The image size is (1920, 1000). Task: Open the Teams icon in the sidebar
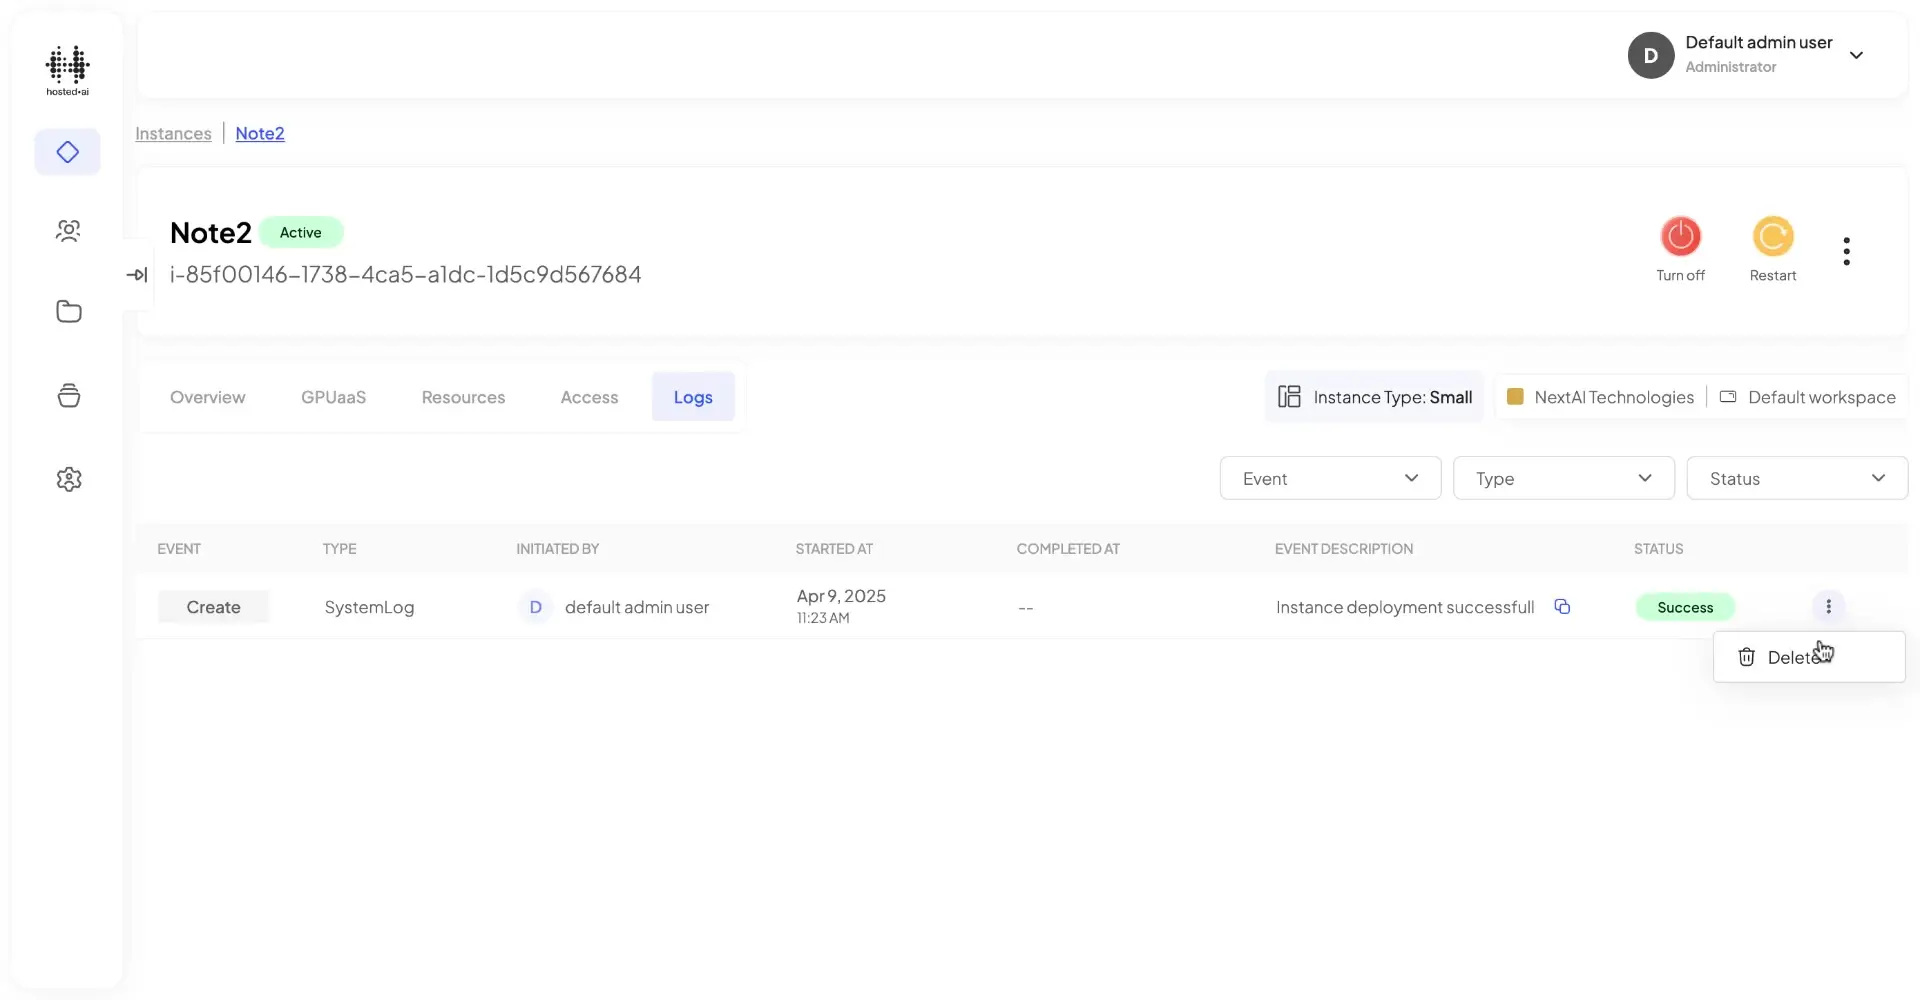[x=67, y=230]
